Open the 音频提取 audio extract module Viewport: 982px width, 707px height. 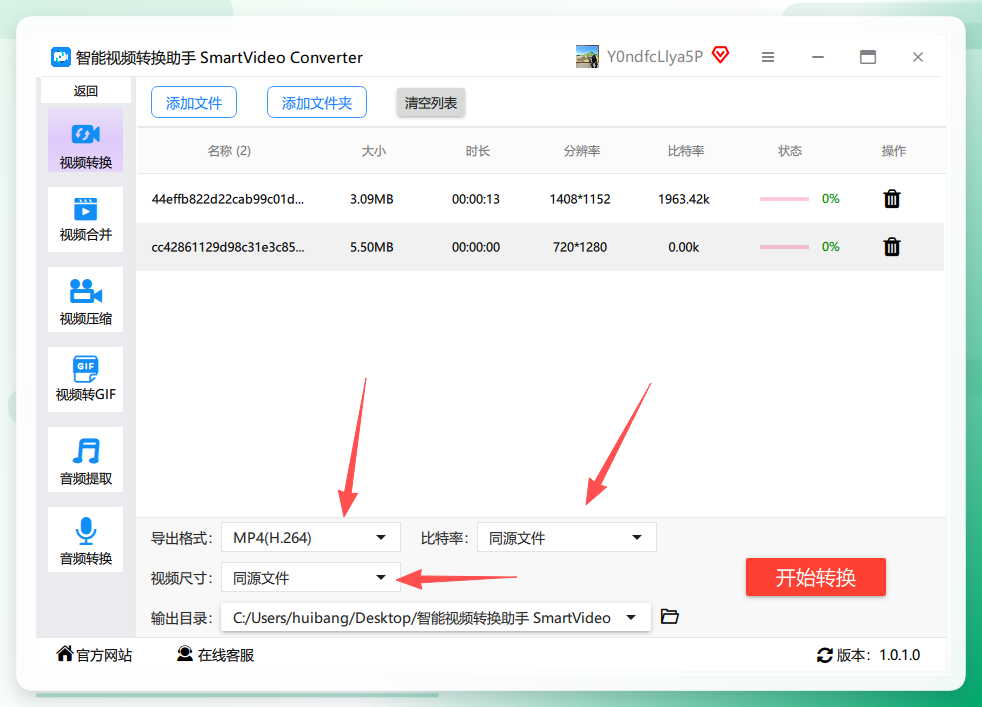pyautogui.click(x=85, y=460)
